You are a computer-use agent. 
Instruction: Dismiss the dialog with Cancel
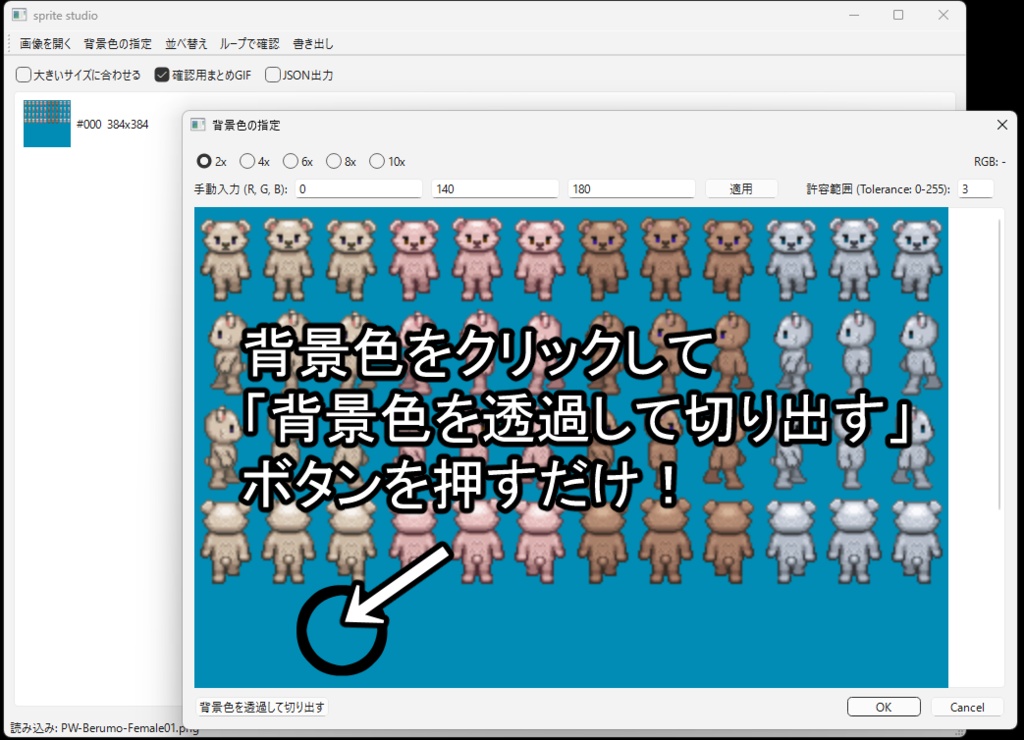pyautogui.click(x=966, y=706)
